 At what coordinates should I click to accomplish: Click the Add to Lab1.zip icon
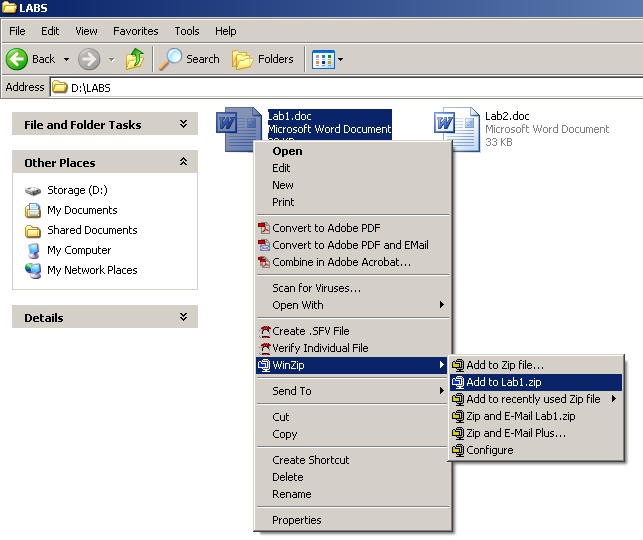coord(458,382)
